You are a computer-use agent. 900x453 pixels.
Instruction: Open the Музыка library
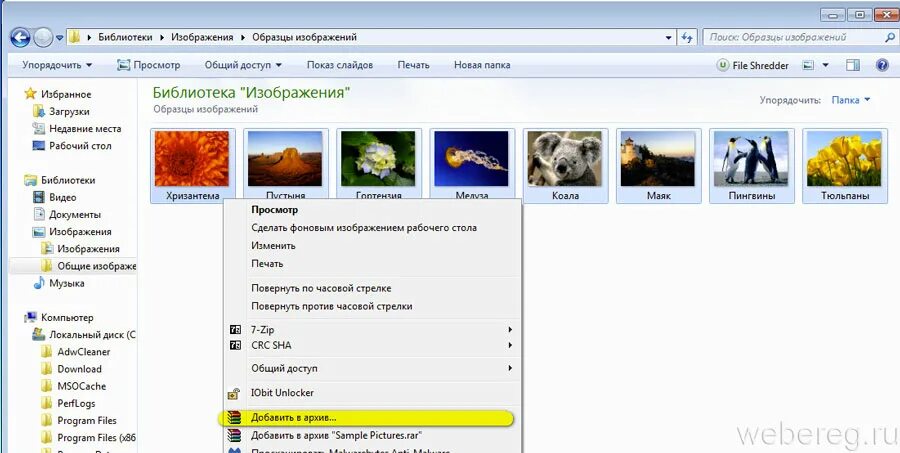point(59,283)
